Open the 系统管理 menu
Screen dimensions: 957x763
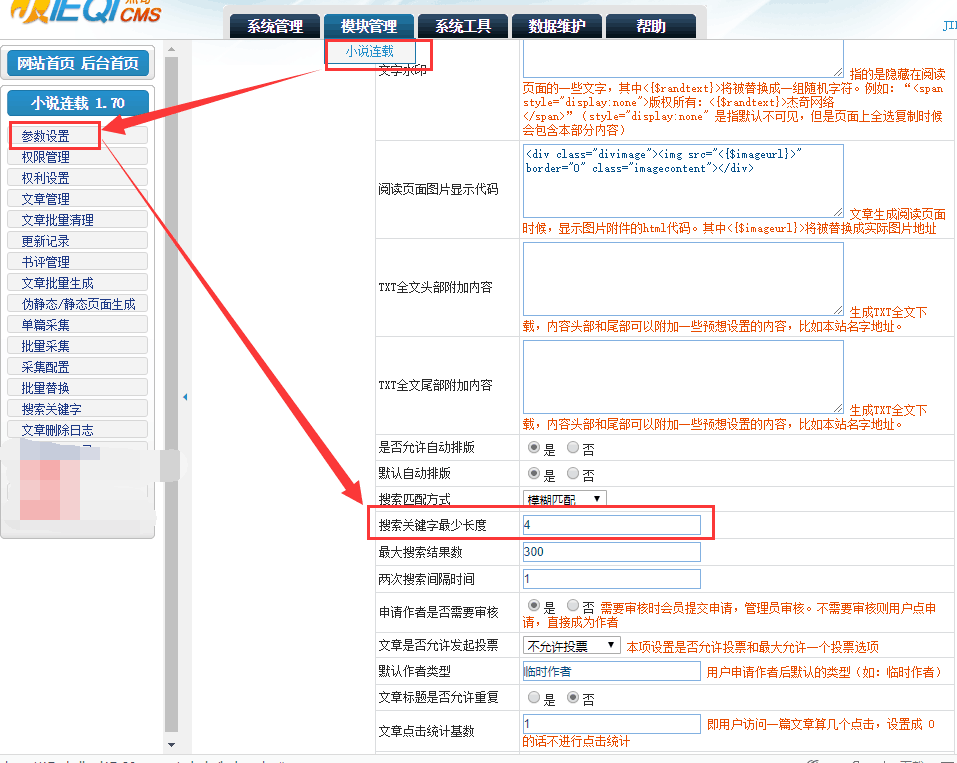[x=274, y=27]
